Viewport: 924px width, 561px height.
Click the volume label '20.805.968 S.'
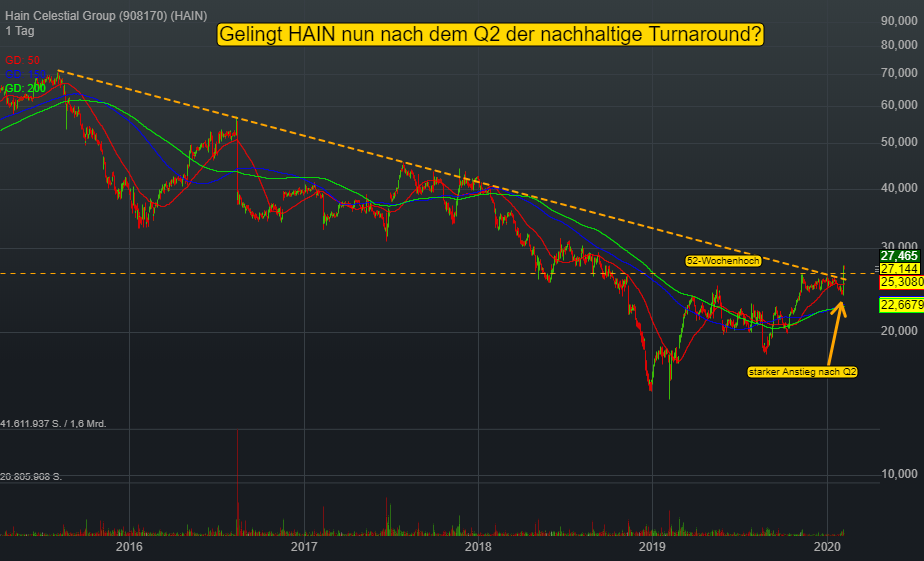(x=31, y=476)
